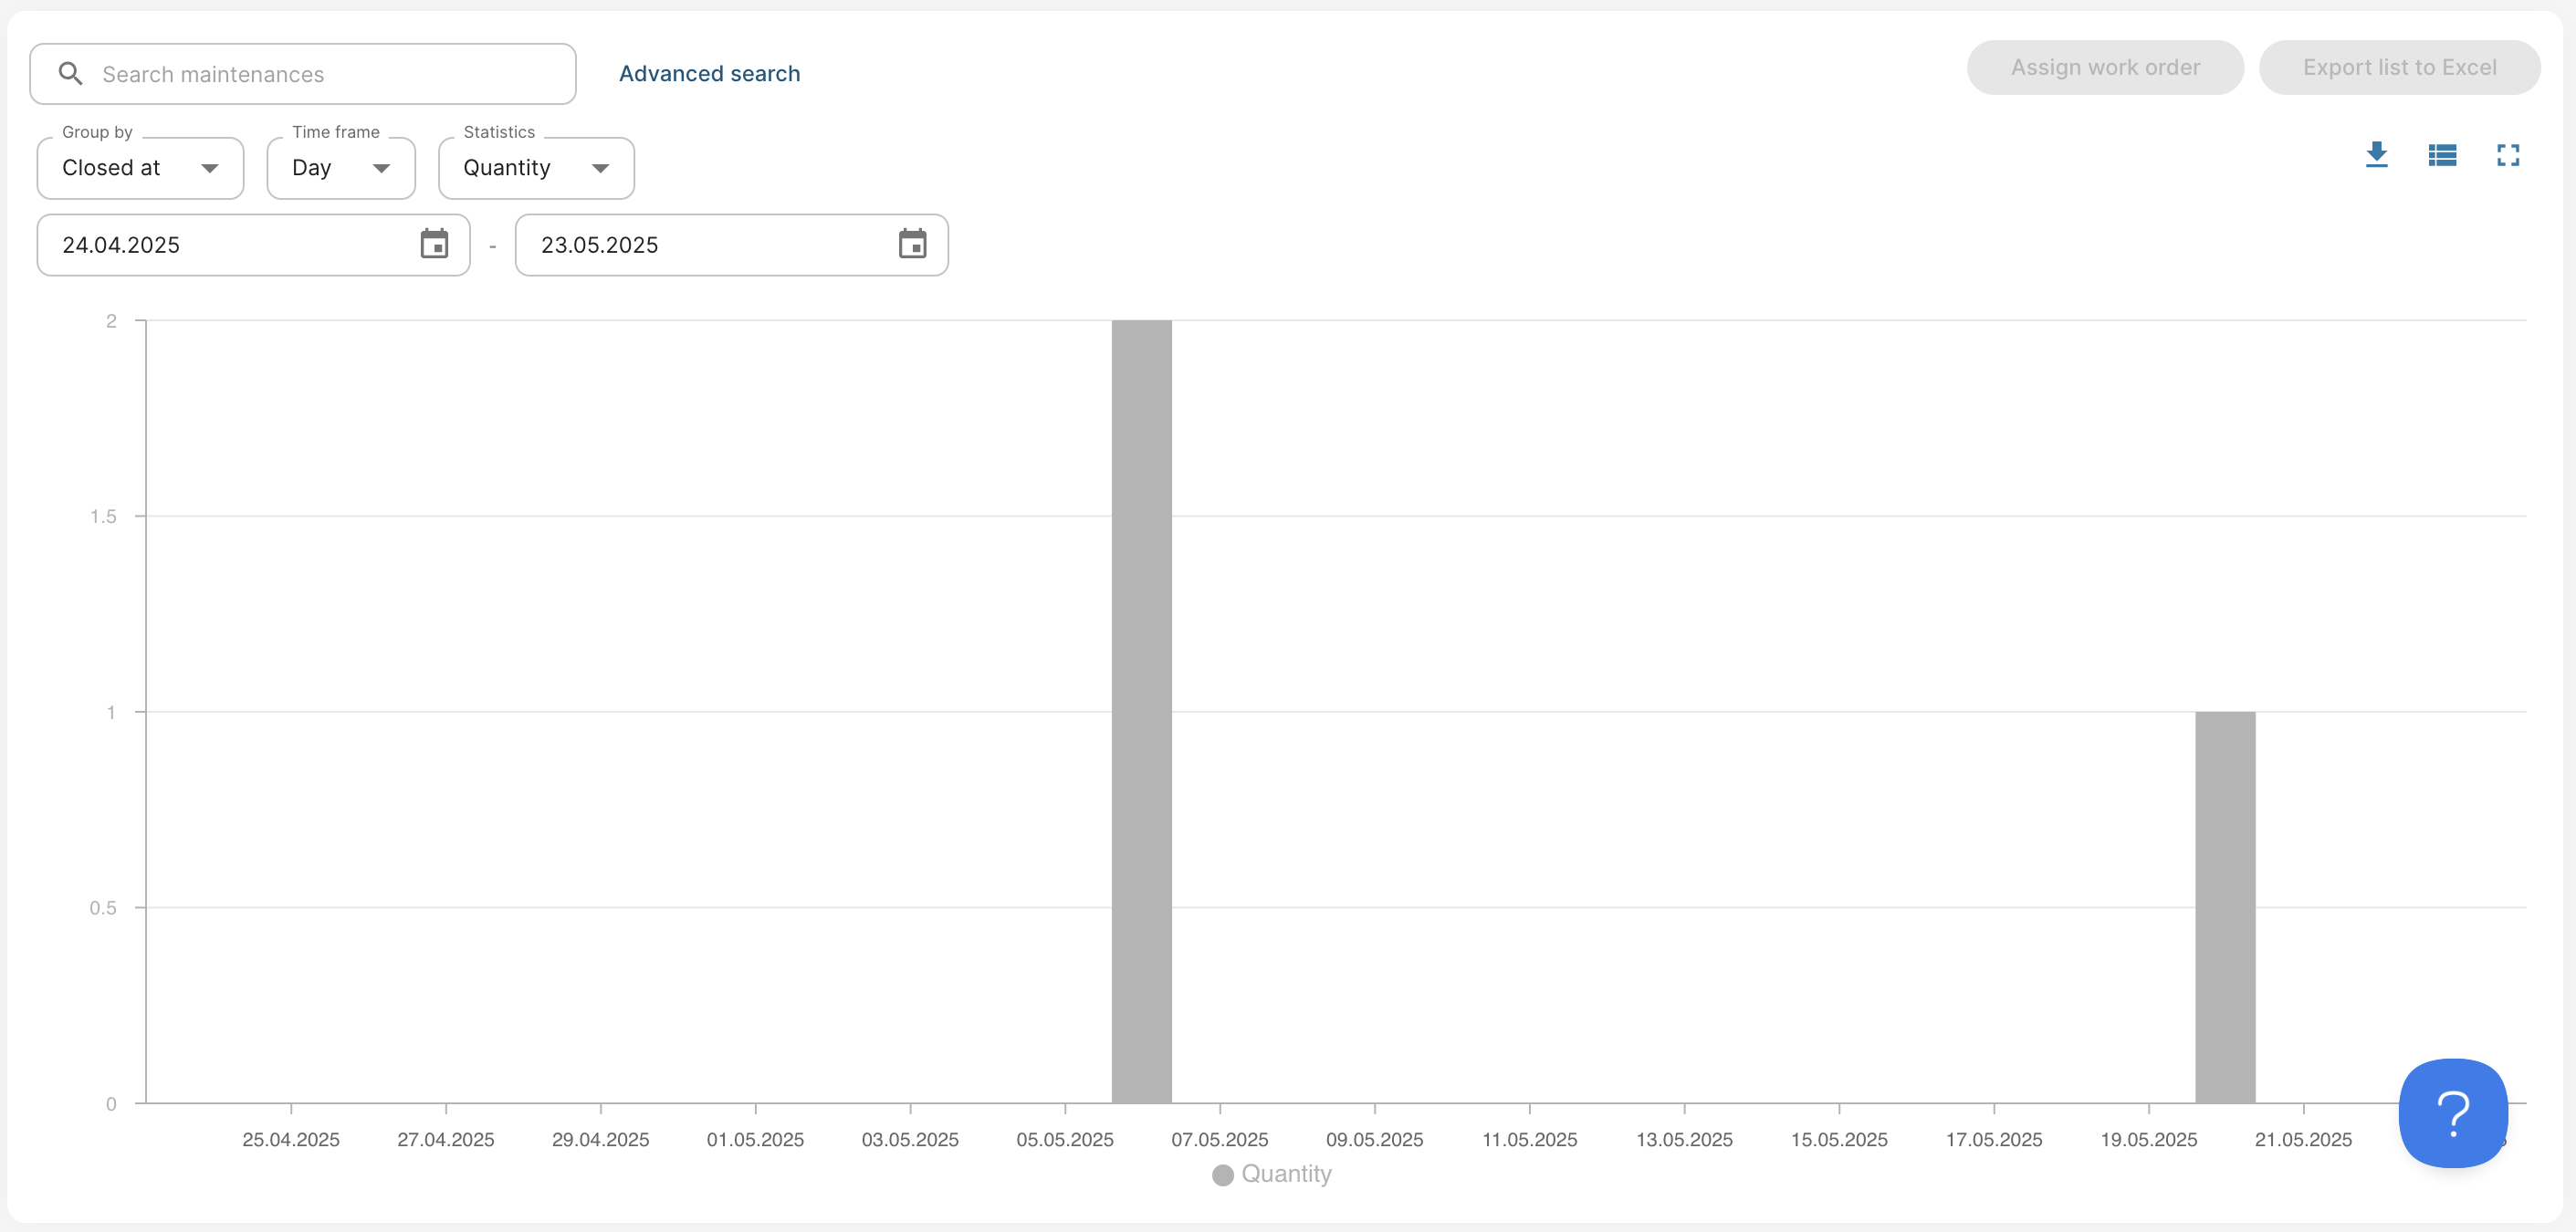Open the Time frame Day dropdown
Image resolution: width=2576 pixels, height=1232 pixels.
coord(340,168)
